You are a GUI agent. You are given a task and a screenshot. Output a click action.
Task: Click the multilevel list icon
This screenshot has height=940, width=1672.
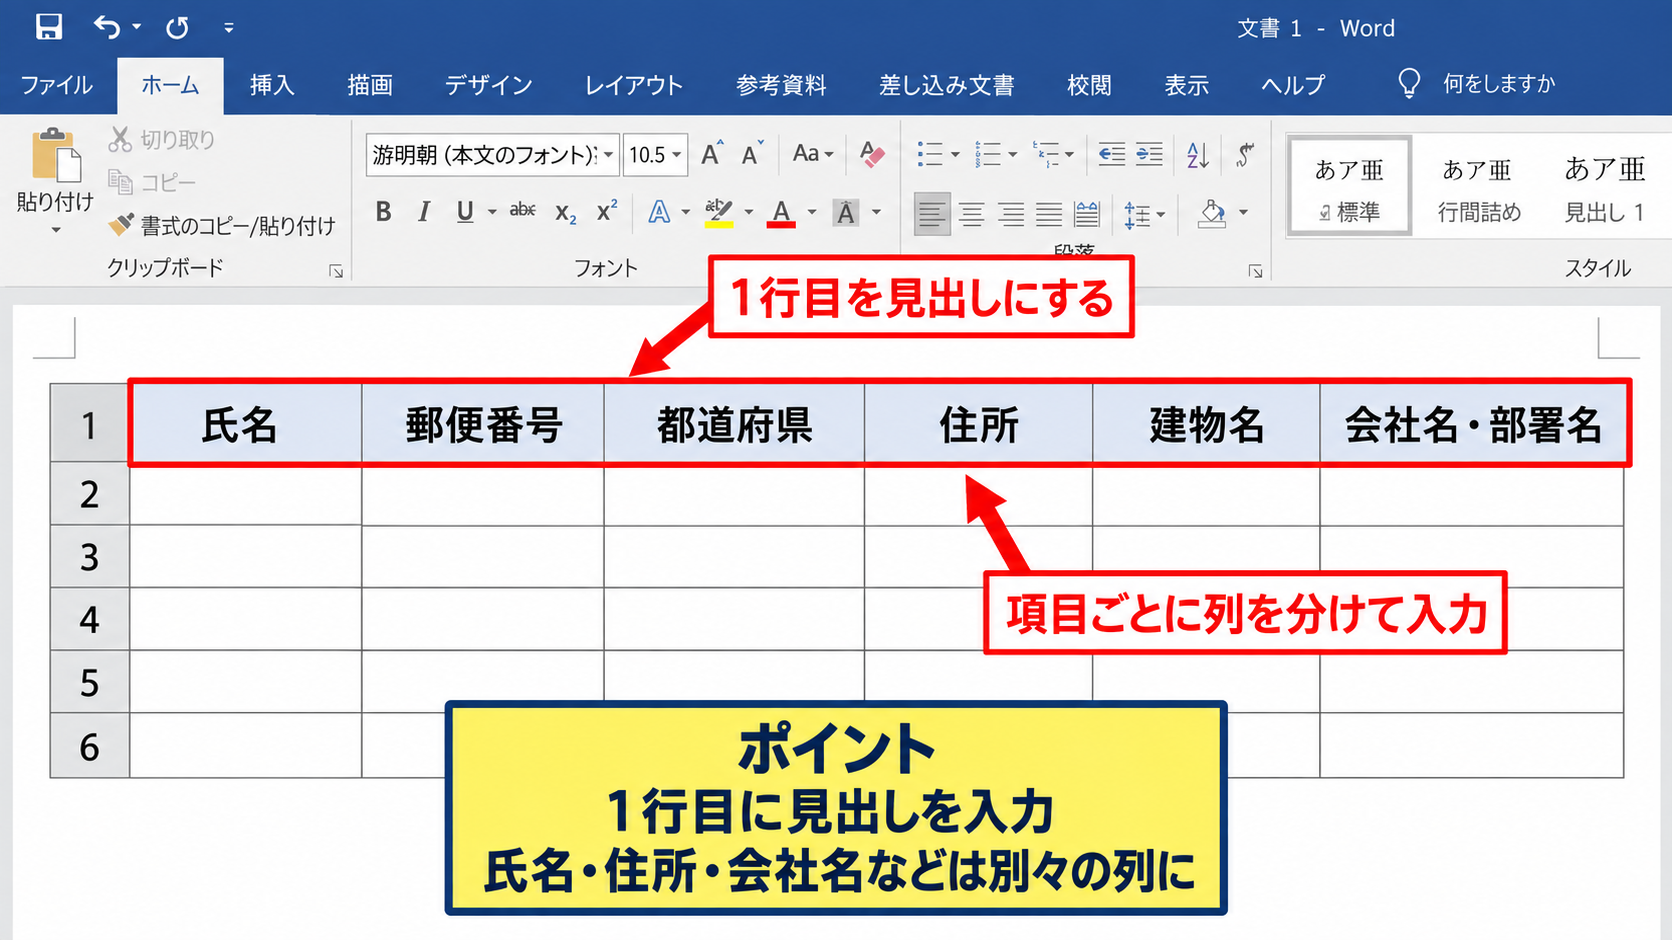tap(1046, 154)
